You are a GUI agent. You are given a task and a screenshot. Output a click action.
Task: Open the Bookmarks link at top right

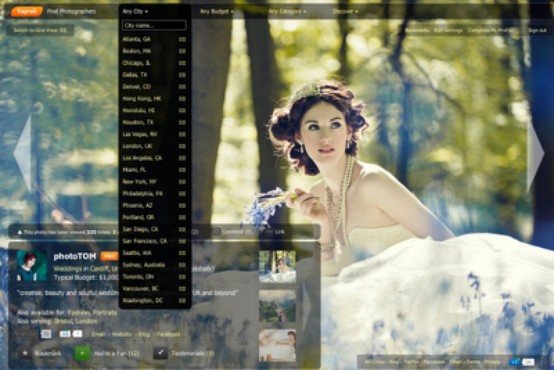(417, 30)
